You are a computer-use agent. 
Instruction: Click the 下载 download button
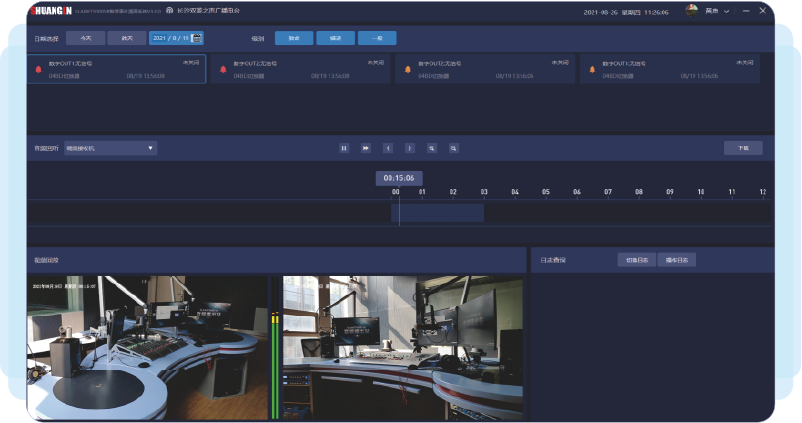(743, 148)
